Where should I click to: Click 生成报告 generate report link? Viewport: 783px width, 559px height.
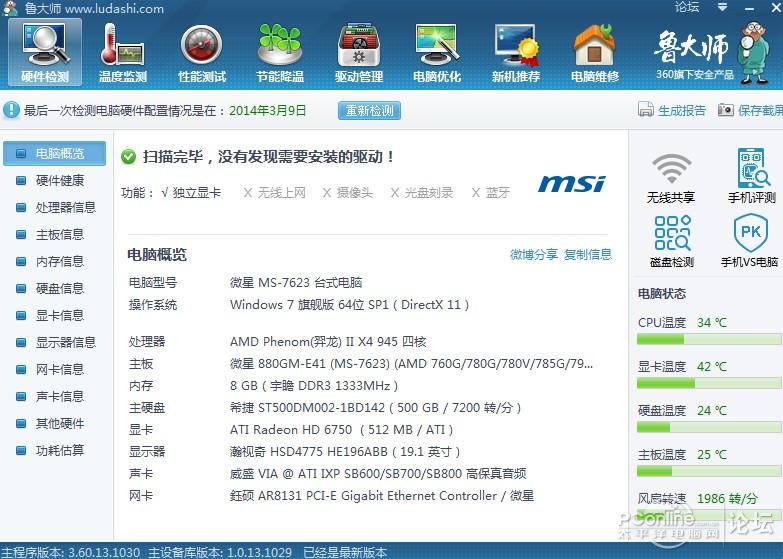[x=682, y=110]
